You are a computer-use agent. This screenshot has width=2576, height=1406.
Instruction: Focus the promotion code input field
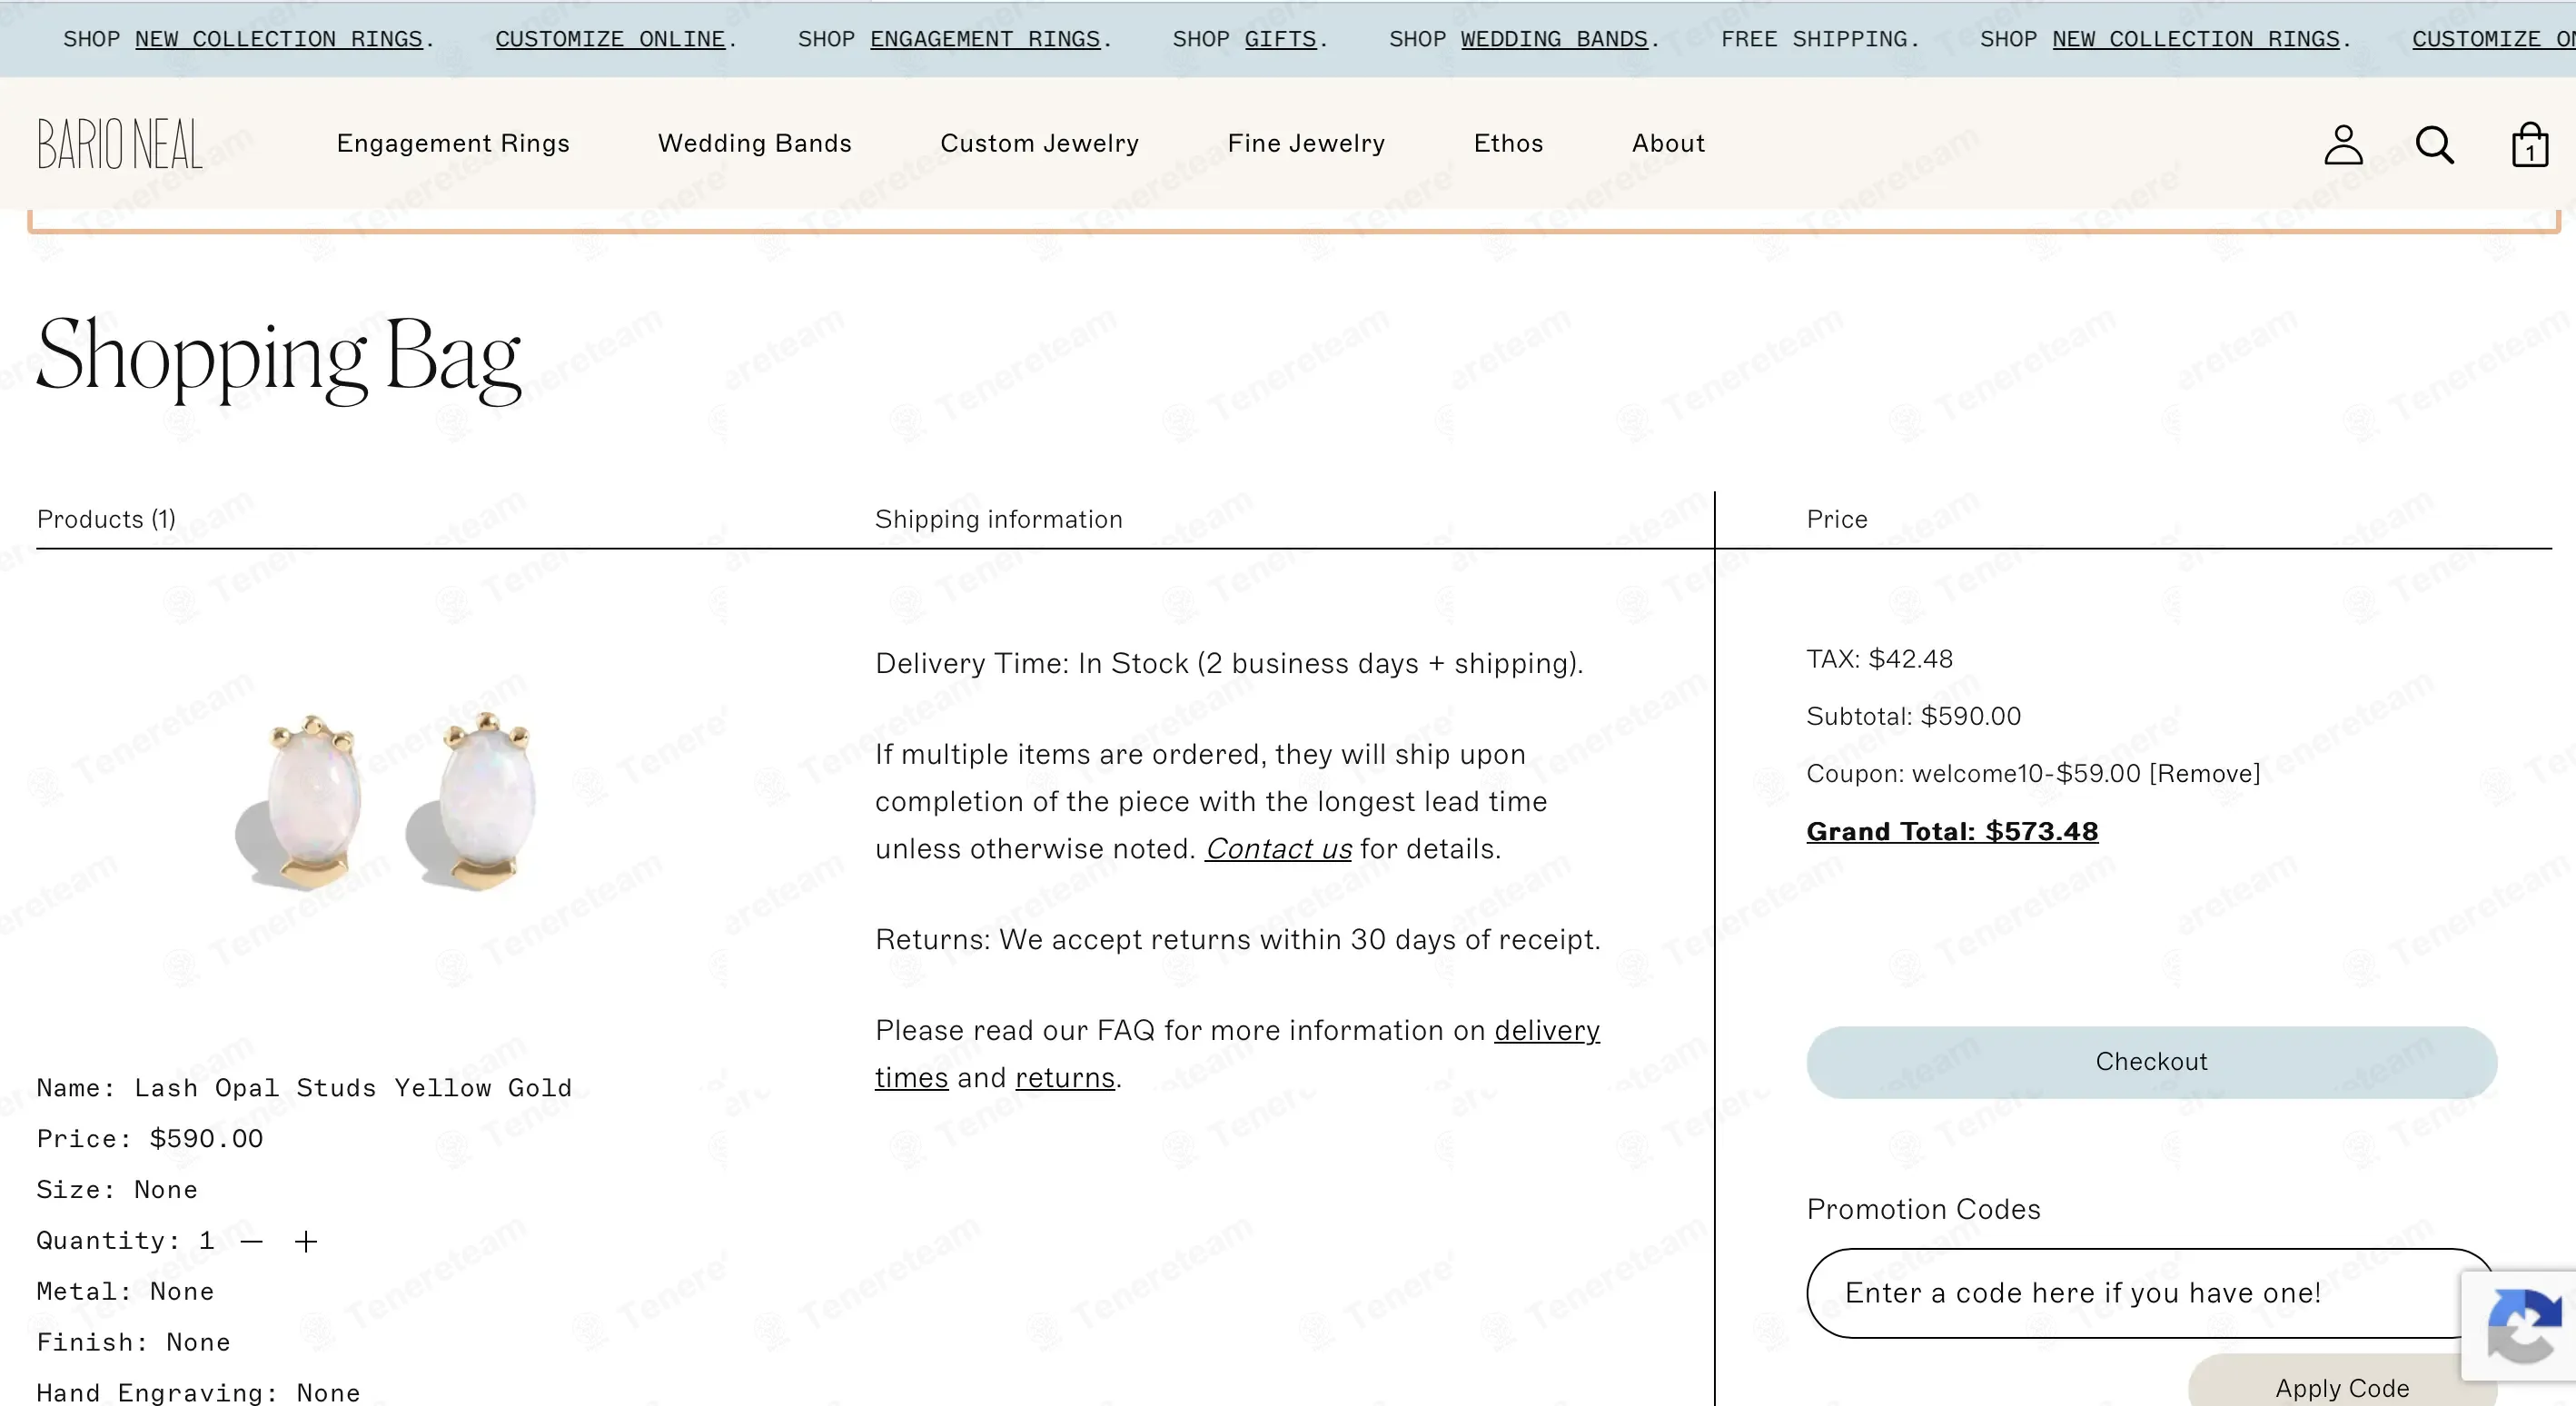pos(2150,1293)
